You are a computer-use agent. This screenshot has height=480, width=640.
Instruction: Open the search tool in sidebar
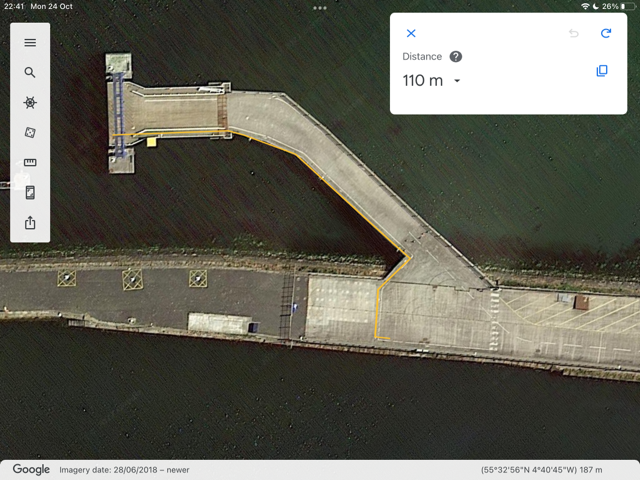click(30, 73)
